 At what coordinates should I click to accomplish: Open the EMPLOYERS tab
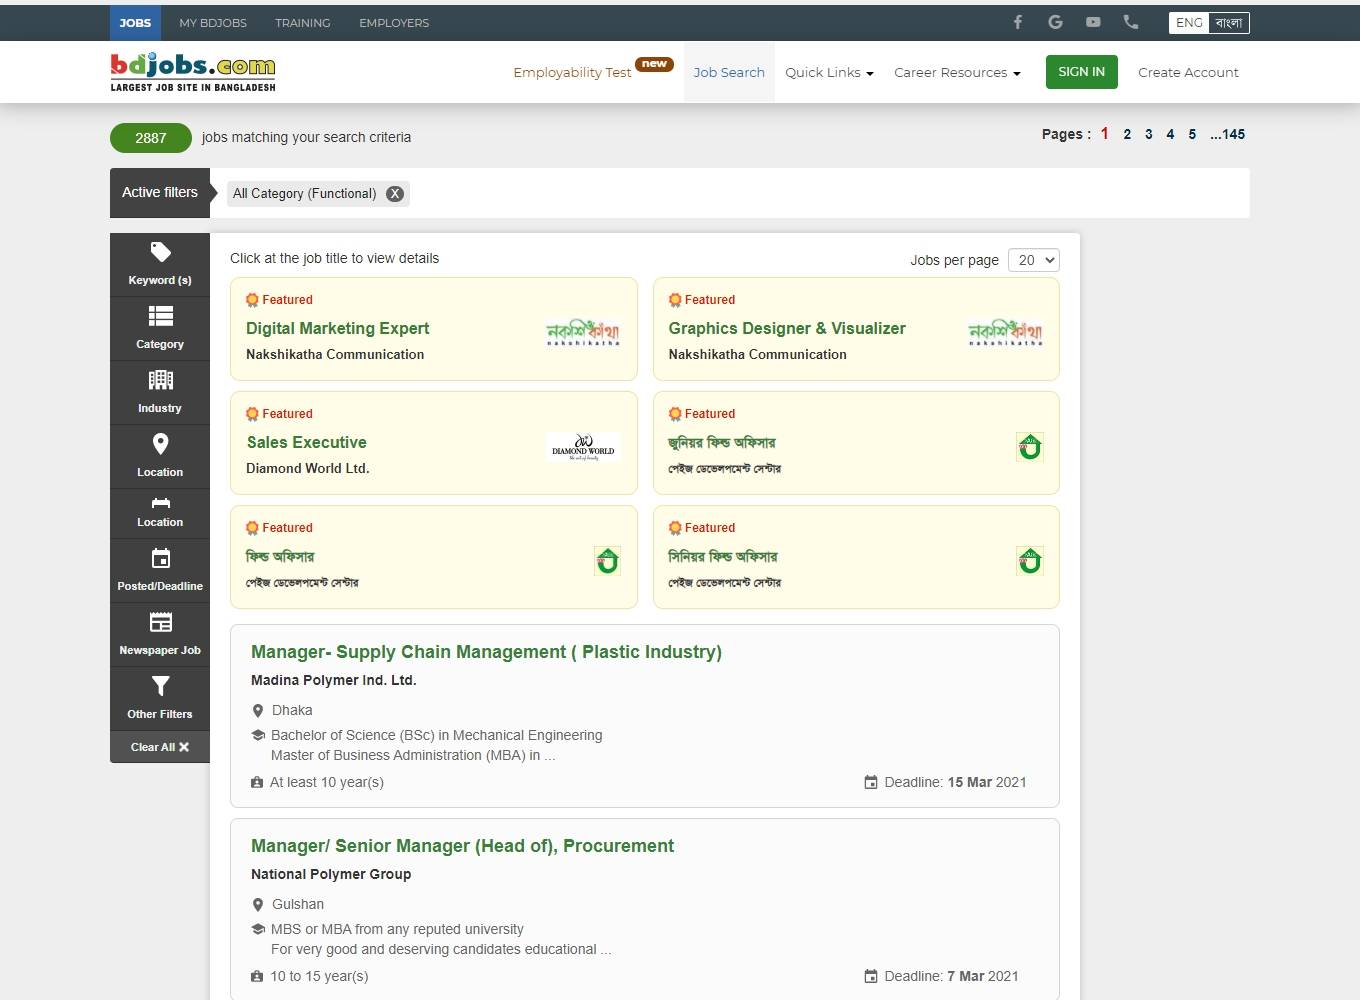(x=394, y=23)
